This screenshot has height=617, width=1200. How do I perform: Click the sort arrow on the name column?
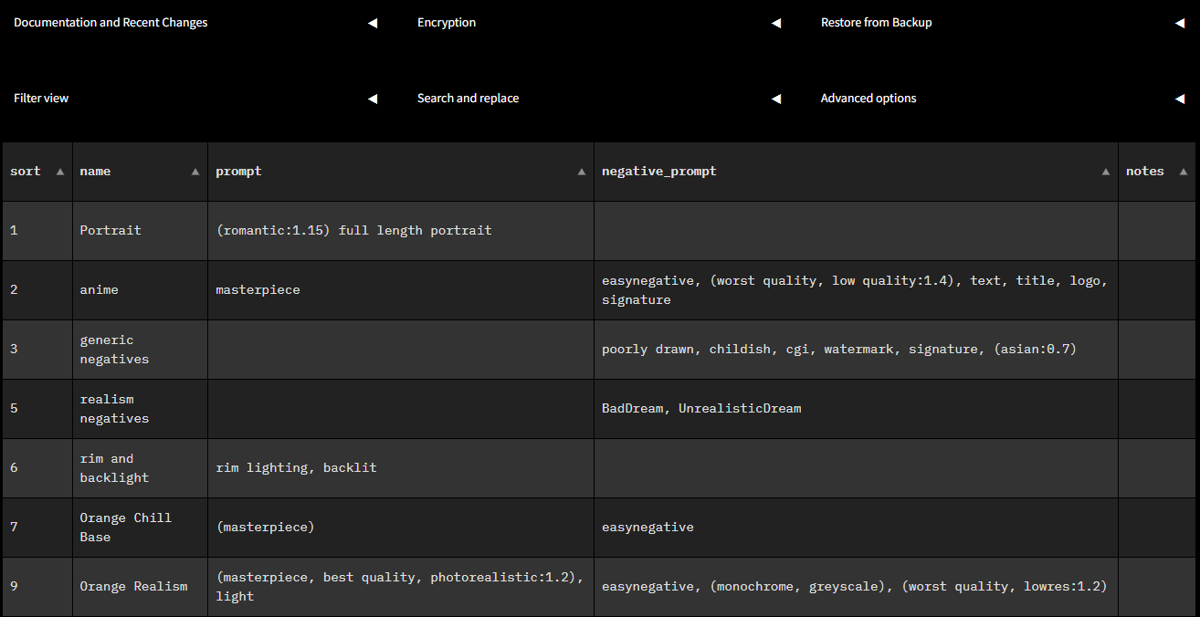(195, 171)
